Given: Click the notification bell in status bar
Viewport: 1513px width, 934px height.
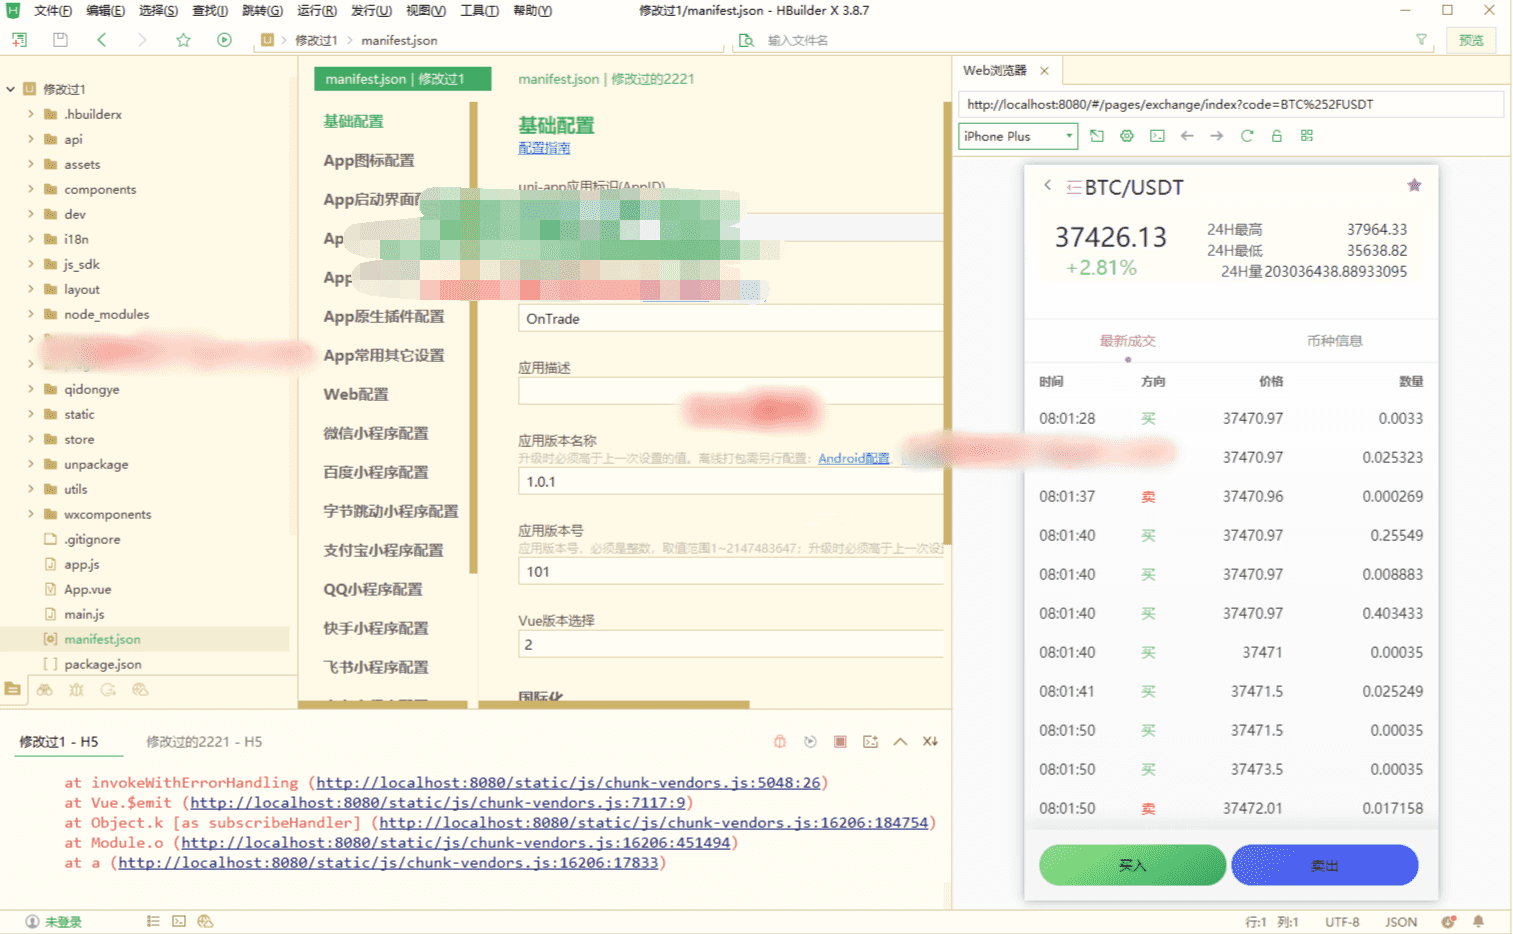Looking at the screenshot, I should click(x=1478, y=921).
